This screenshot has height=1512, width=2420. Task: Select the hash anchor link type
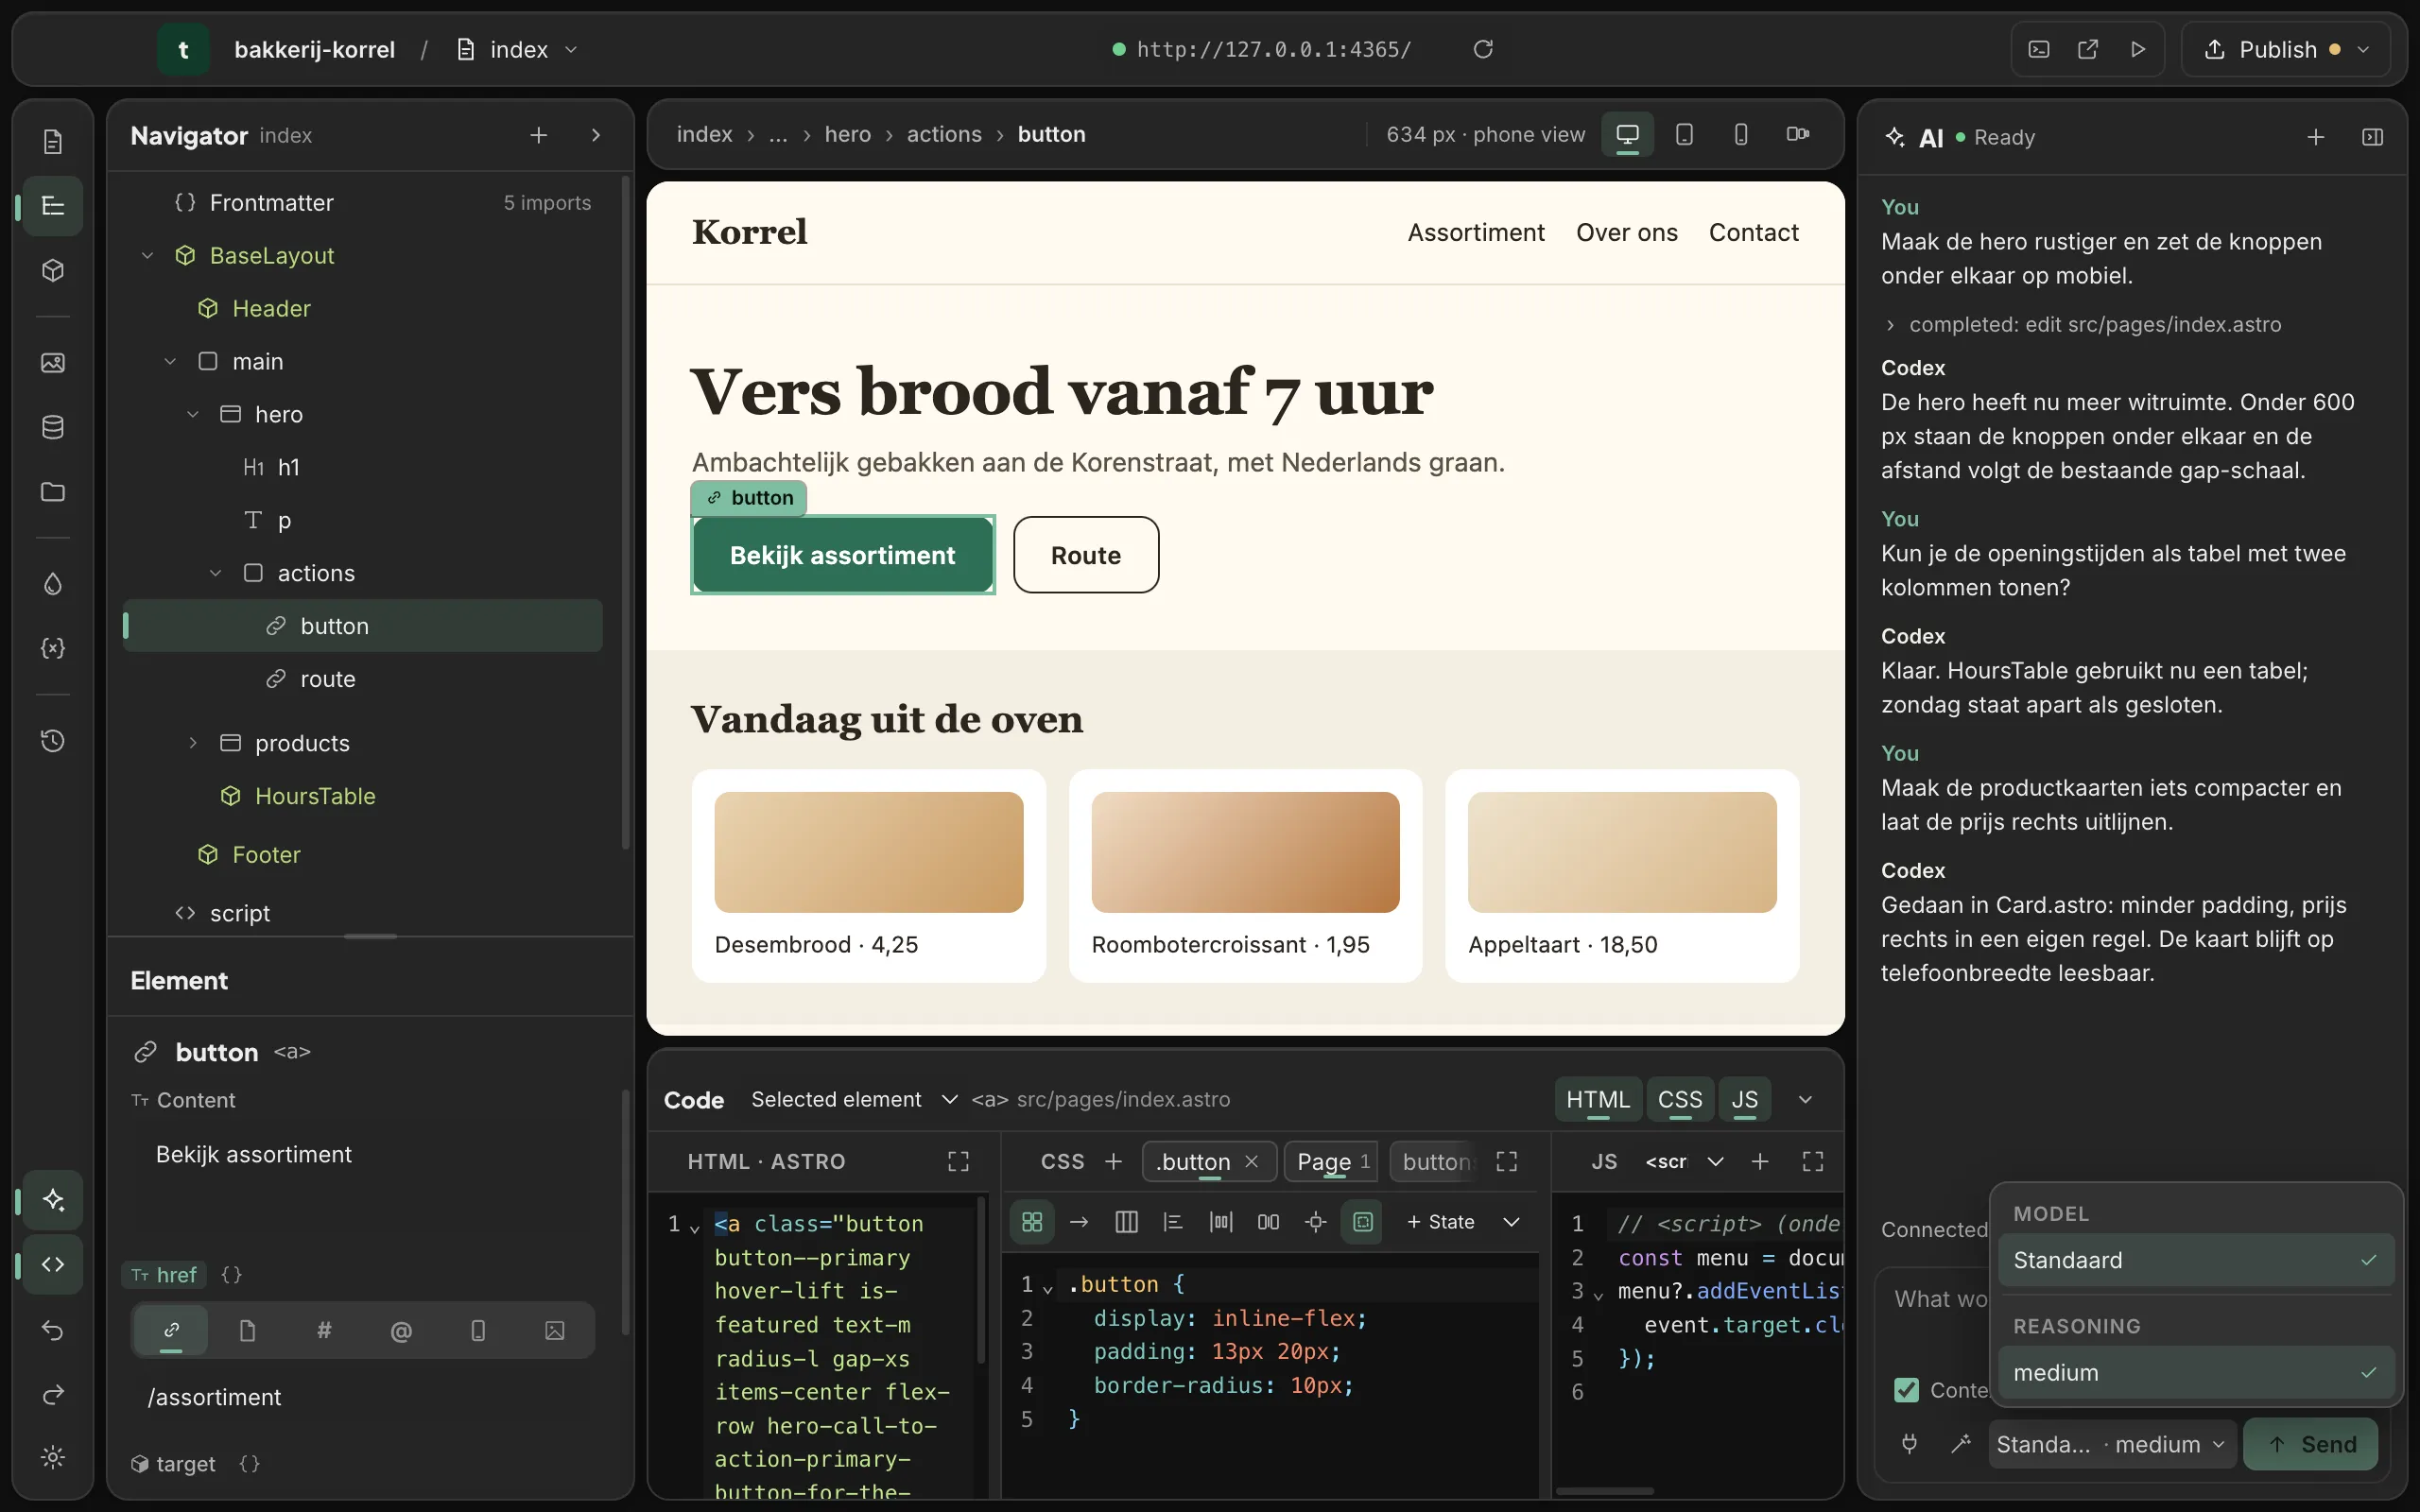(x=324, y=1330)
